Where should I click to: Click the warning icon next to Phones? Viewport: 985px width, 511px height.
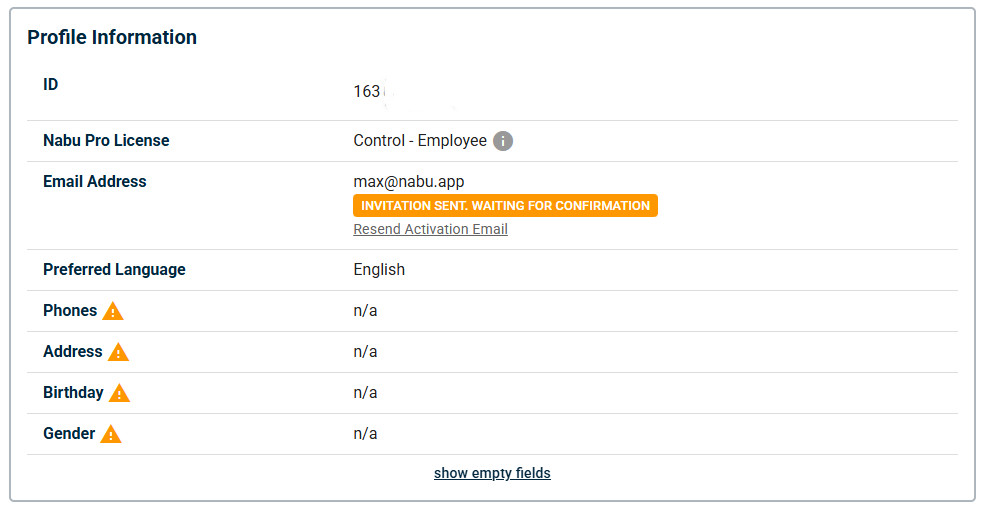click(113, 311)
